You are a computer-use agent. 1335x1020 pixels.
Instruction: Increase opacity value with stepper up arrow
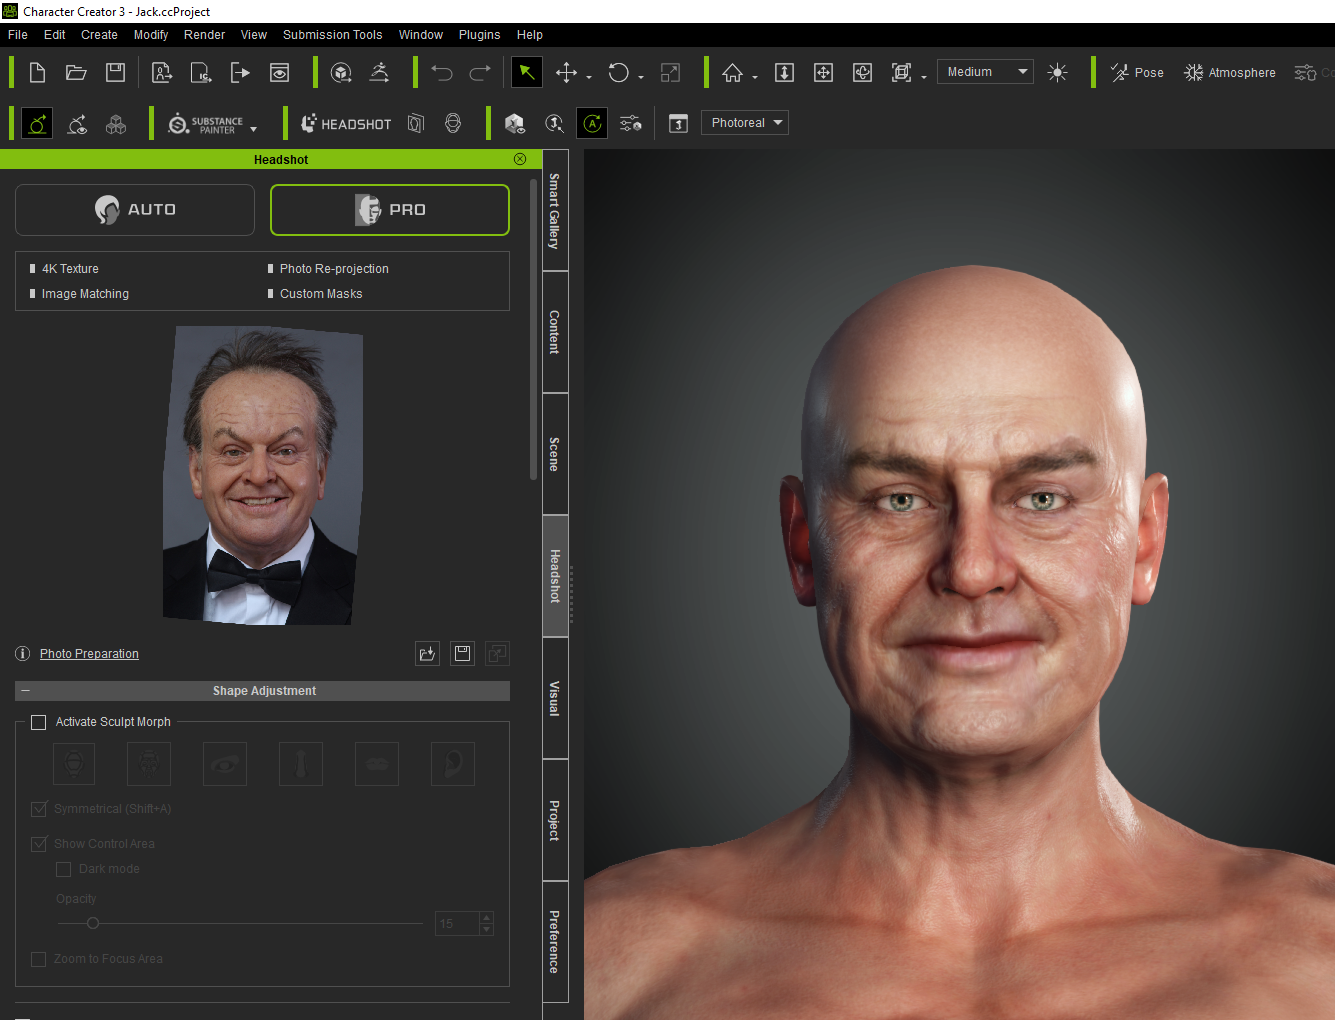pos(487,917)
